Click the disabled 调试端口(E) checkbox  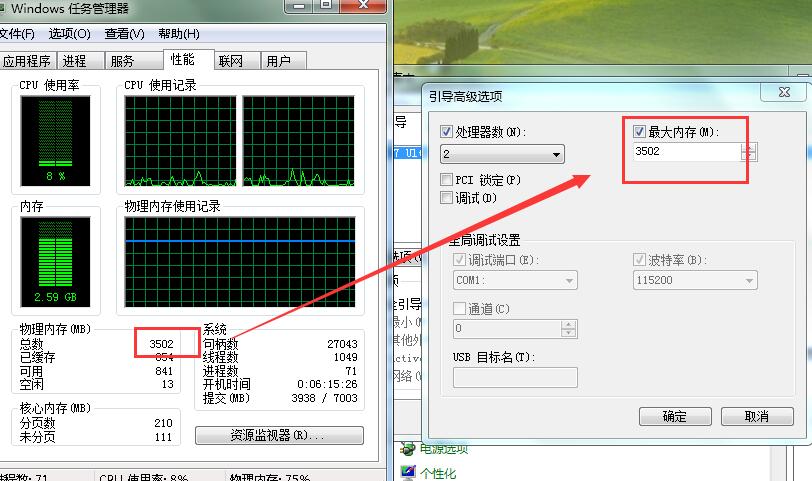click(459, 259)
